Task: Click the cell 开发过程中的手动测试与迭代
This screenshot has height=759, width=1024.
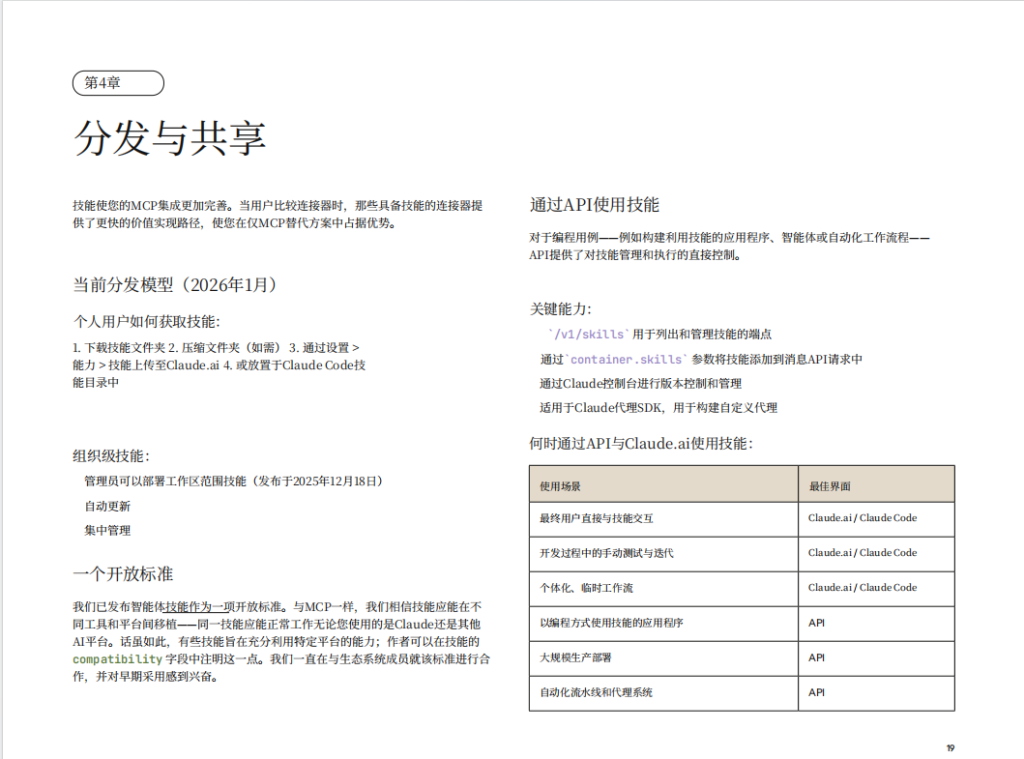Action: tap(664, 554)
